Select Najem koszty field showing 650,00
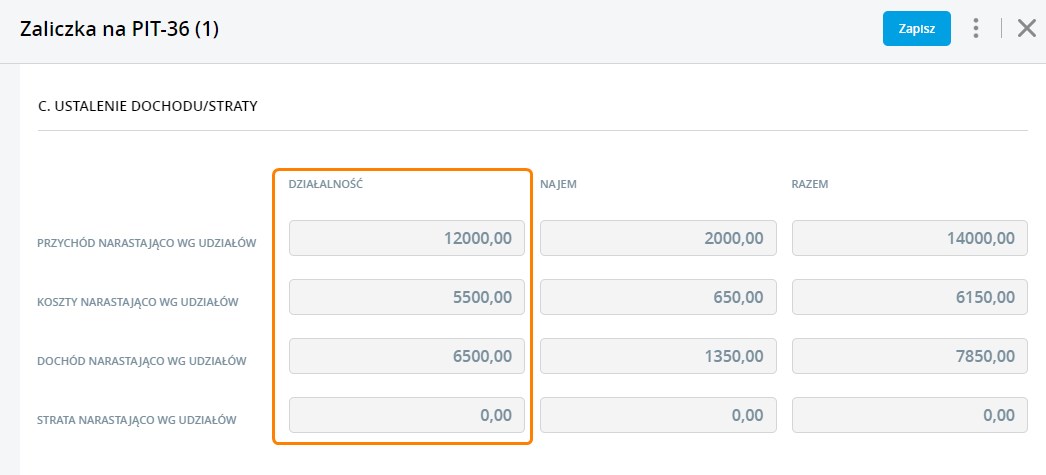This screenshot has width=1046, height=475. 658,297
